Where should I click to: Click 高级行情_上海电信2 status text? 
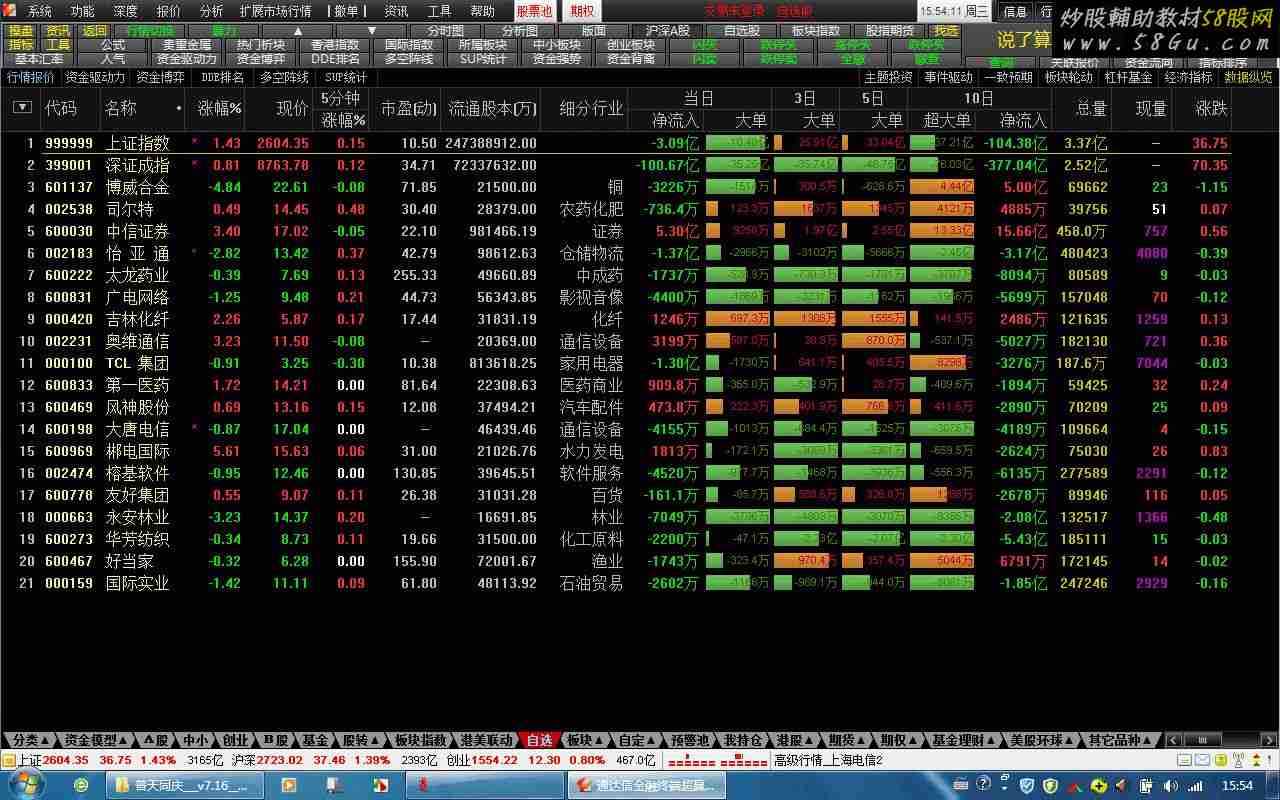pos(828,760)
